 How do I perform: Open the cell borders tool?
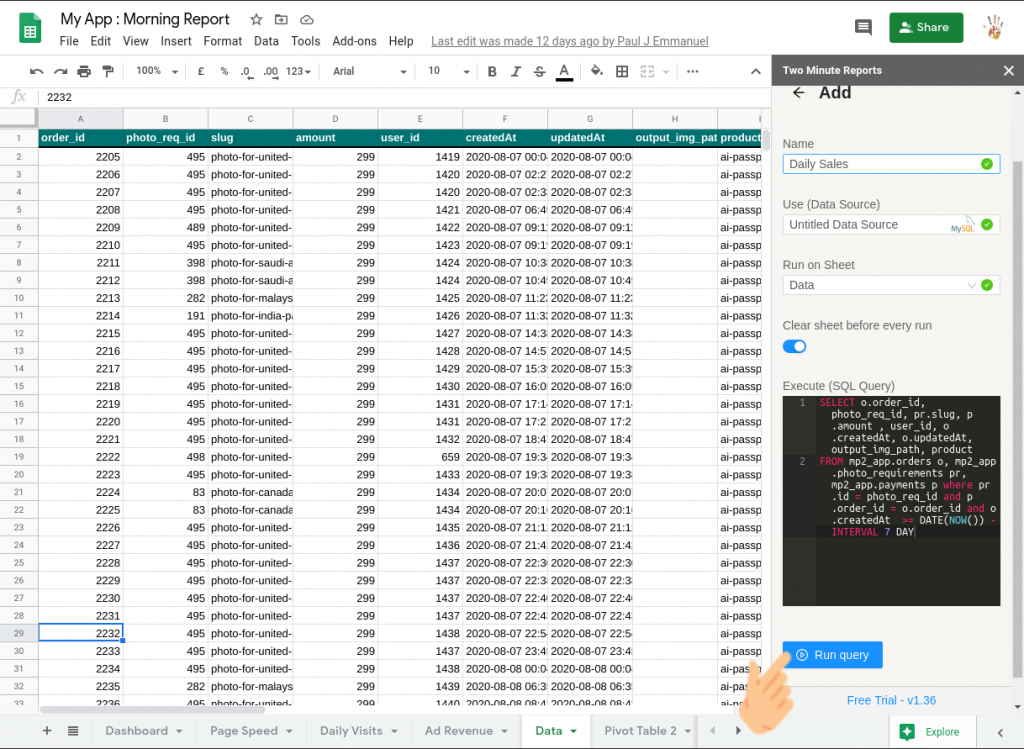(x=622, y=71)
